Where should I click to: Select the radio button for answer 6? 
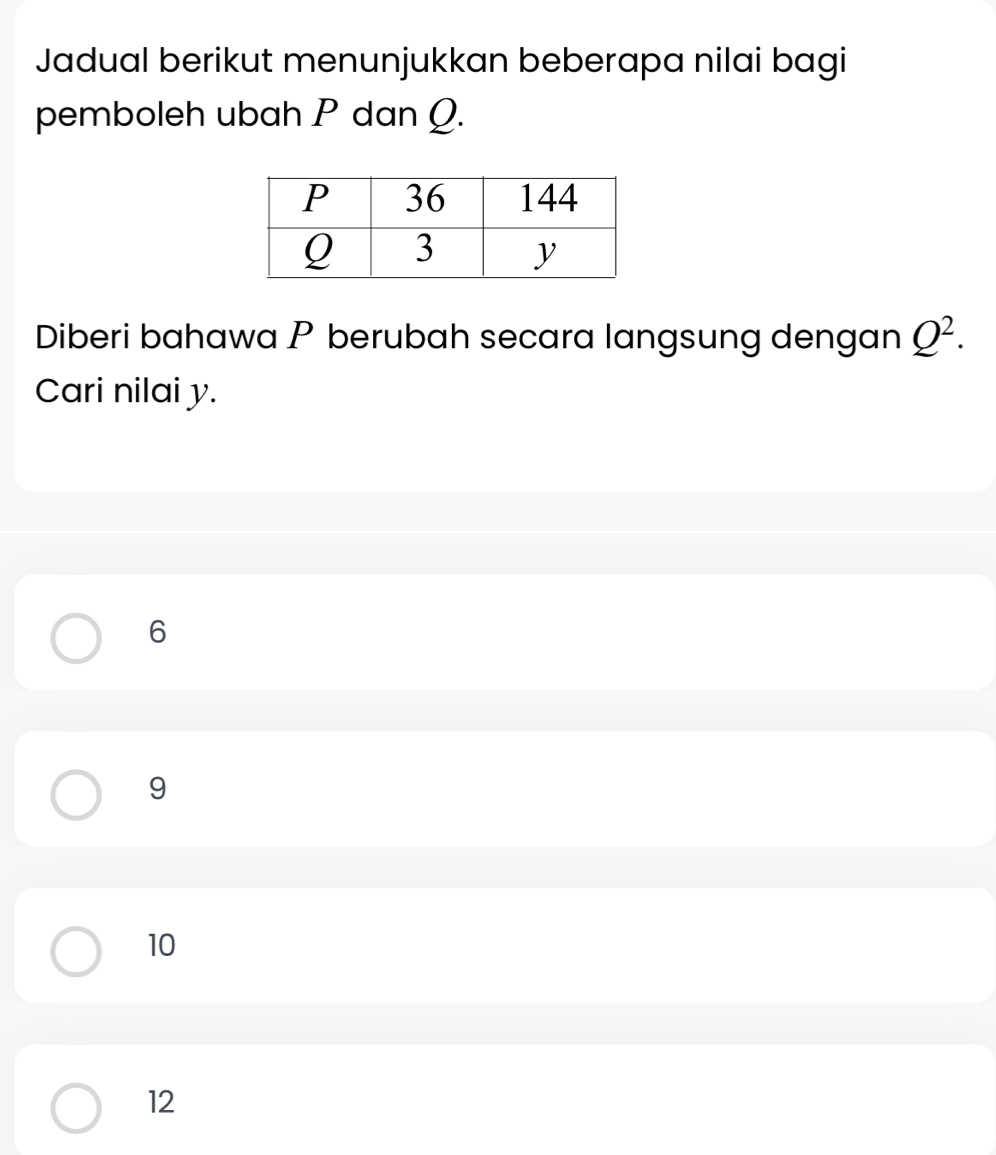76,637
